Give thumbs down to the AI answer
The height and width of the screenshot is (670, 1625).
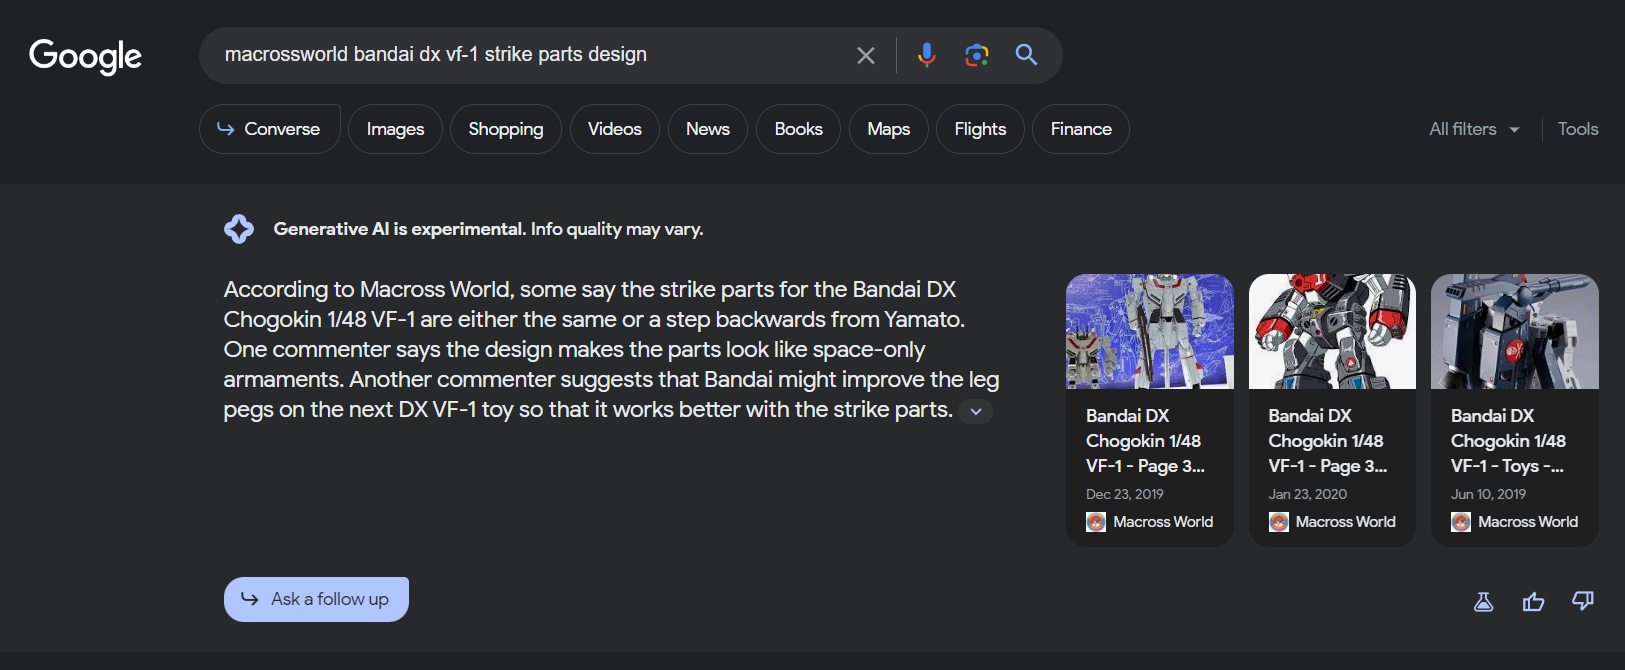pyautogui.click(x=1583, y=601)
